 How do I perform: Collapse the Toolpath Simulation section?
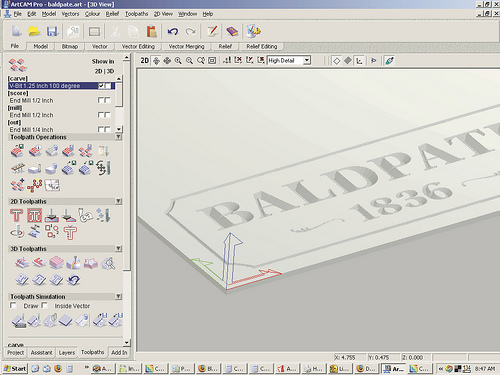119,296
